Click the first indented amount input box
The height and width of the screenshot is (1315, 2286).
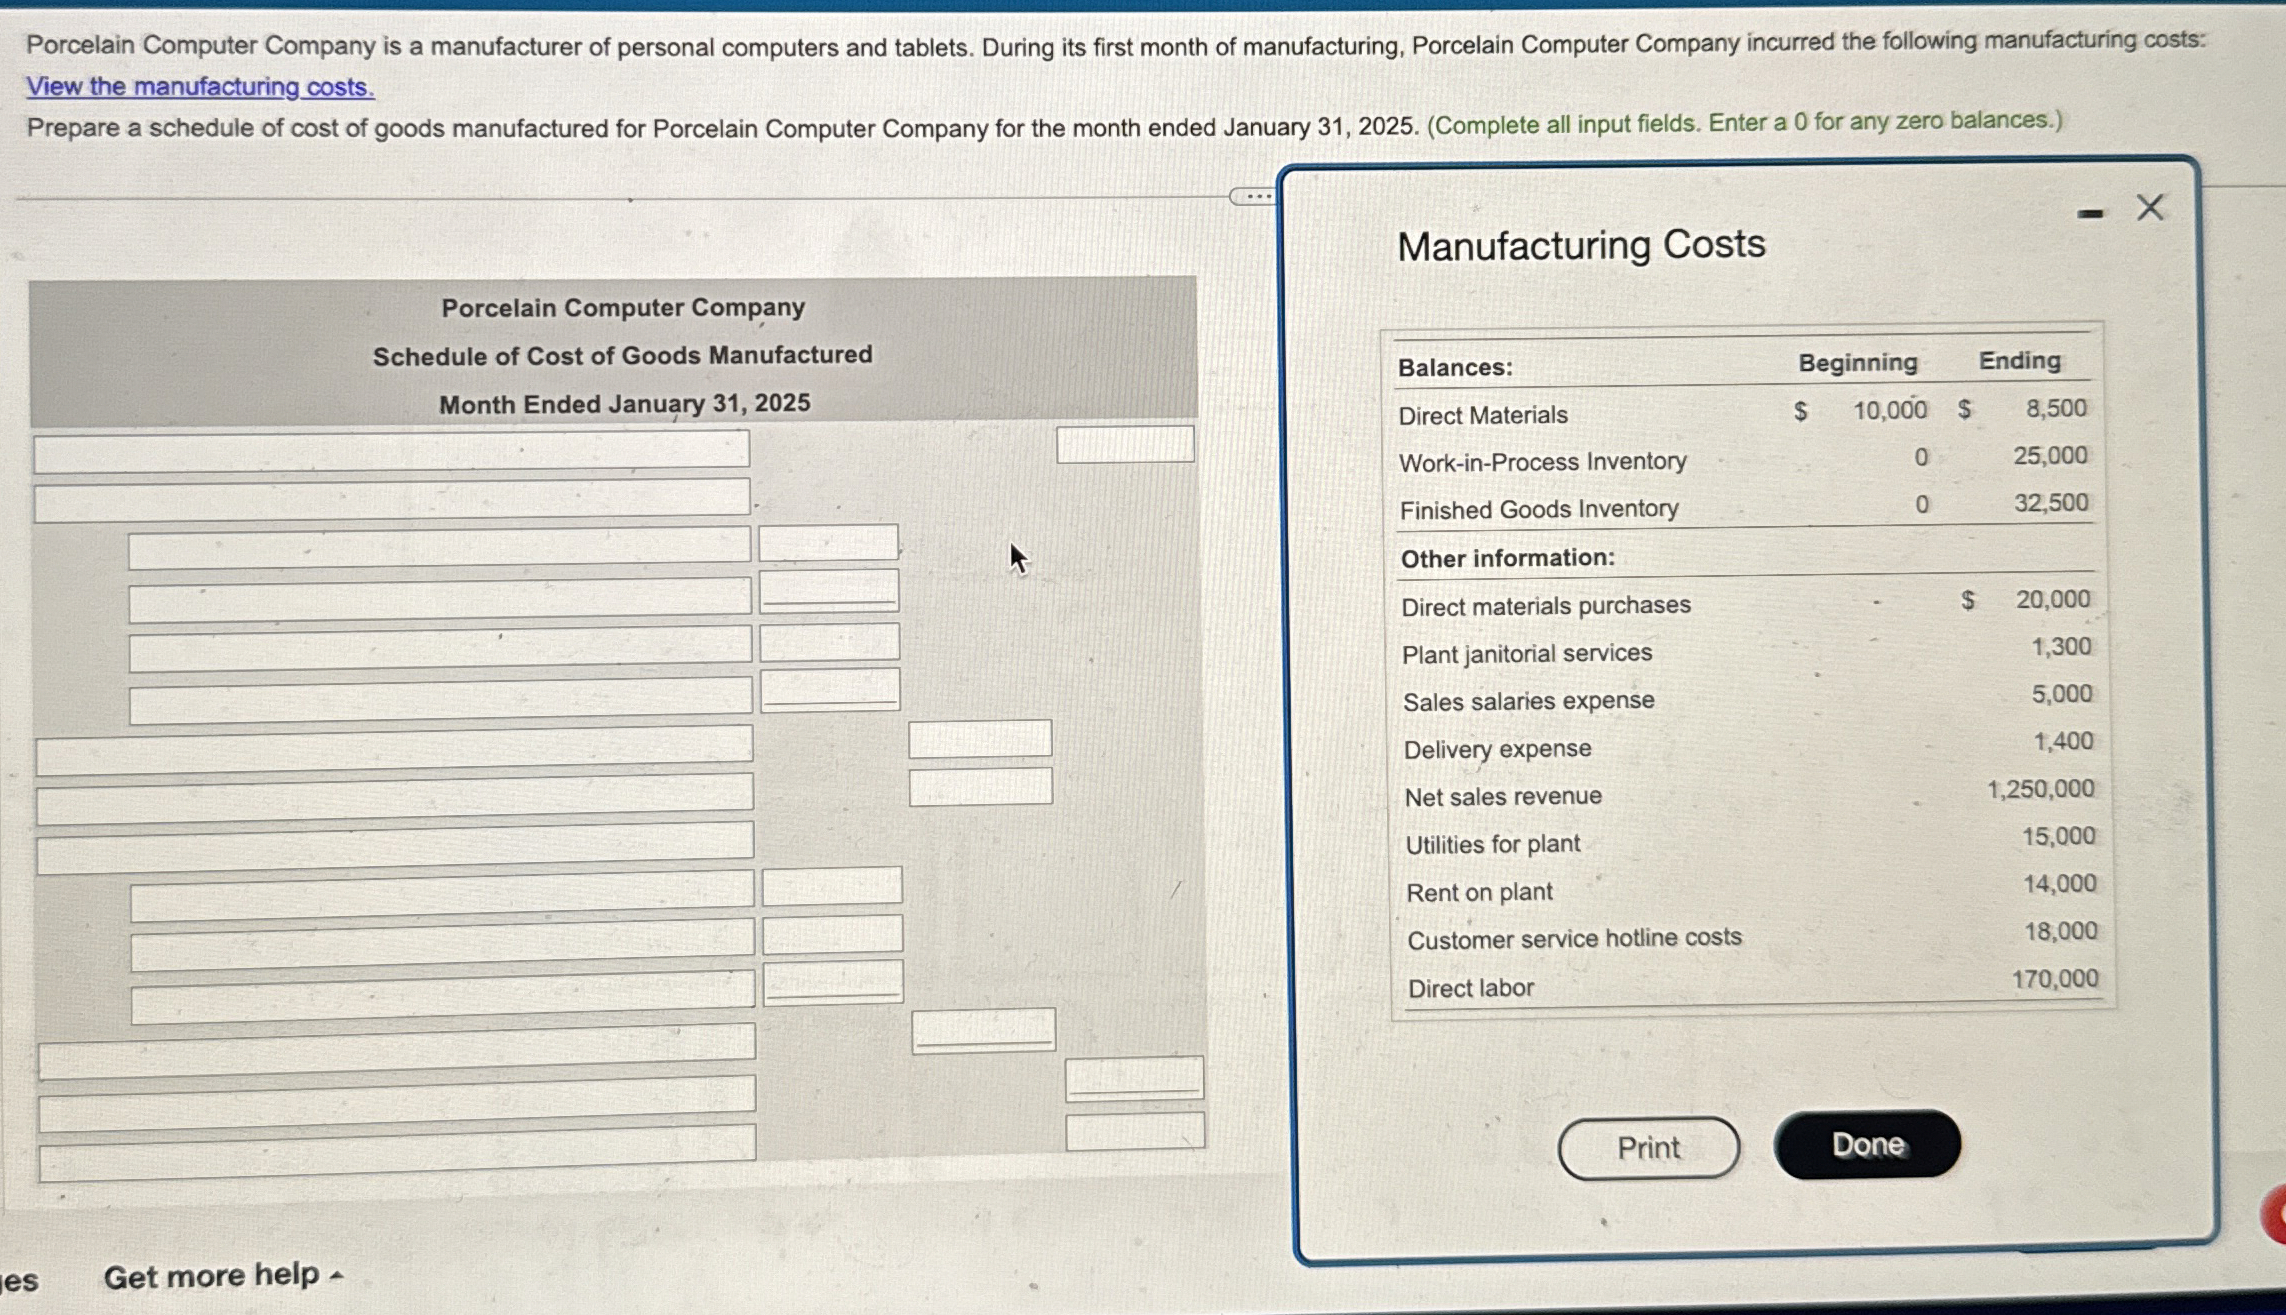pyautogui.click(x=827, y=543)
